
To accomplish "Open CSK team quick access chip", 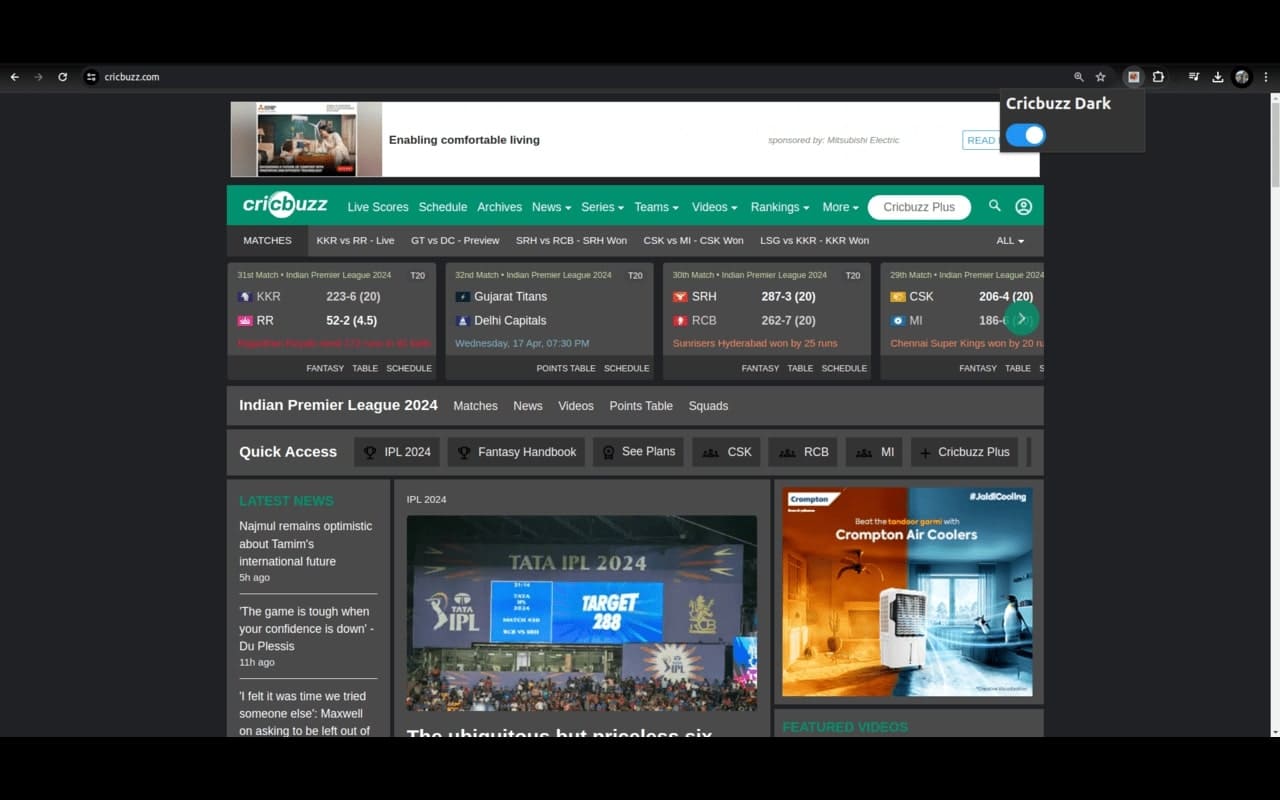I will (726, 452).
